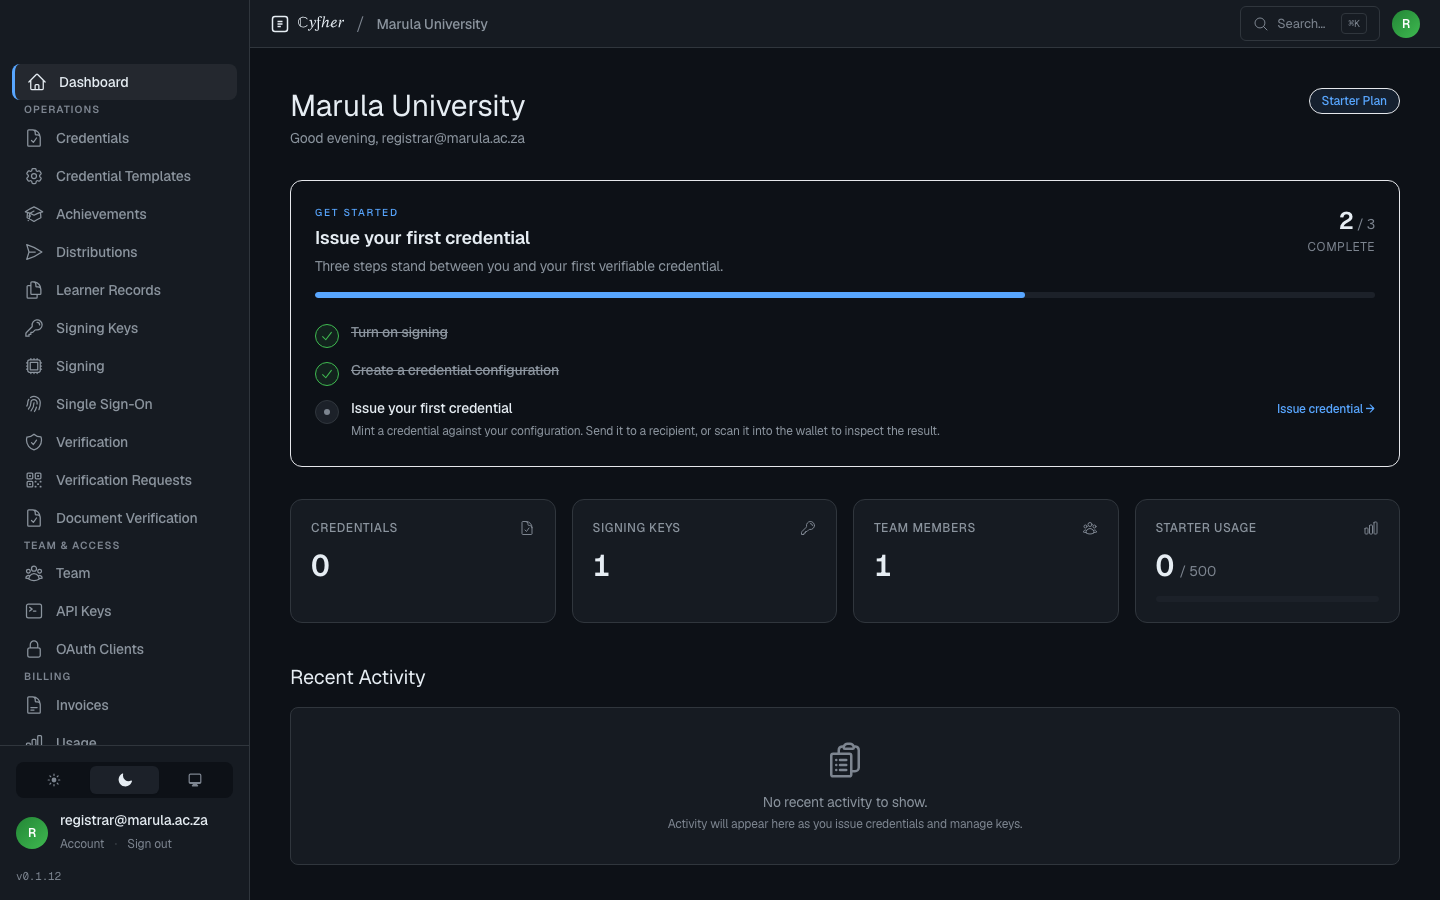Click Sign out link
Viewport: 1440px width, 900px height.
tap(149, 844)
